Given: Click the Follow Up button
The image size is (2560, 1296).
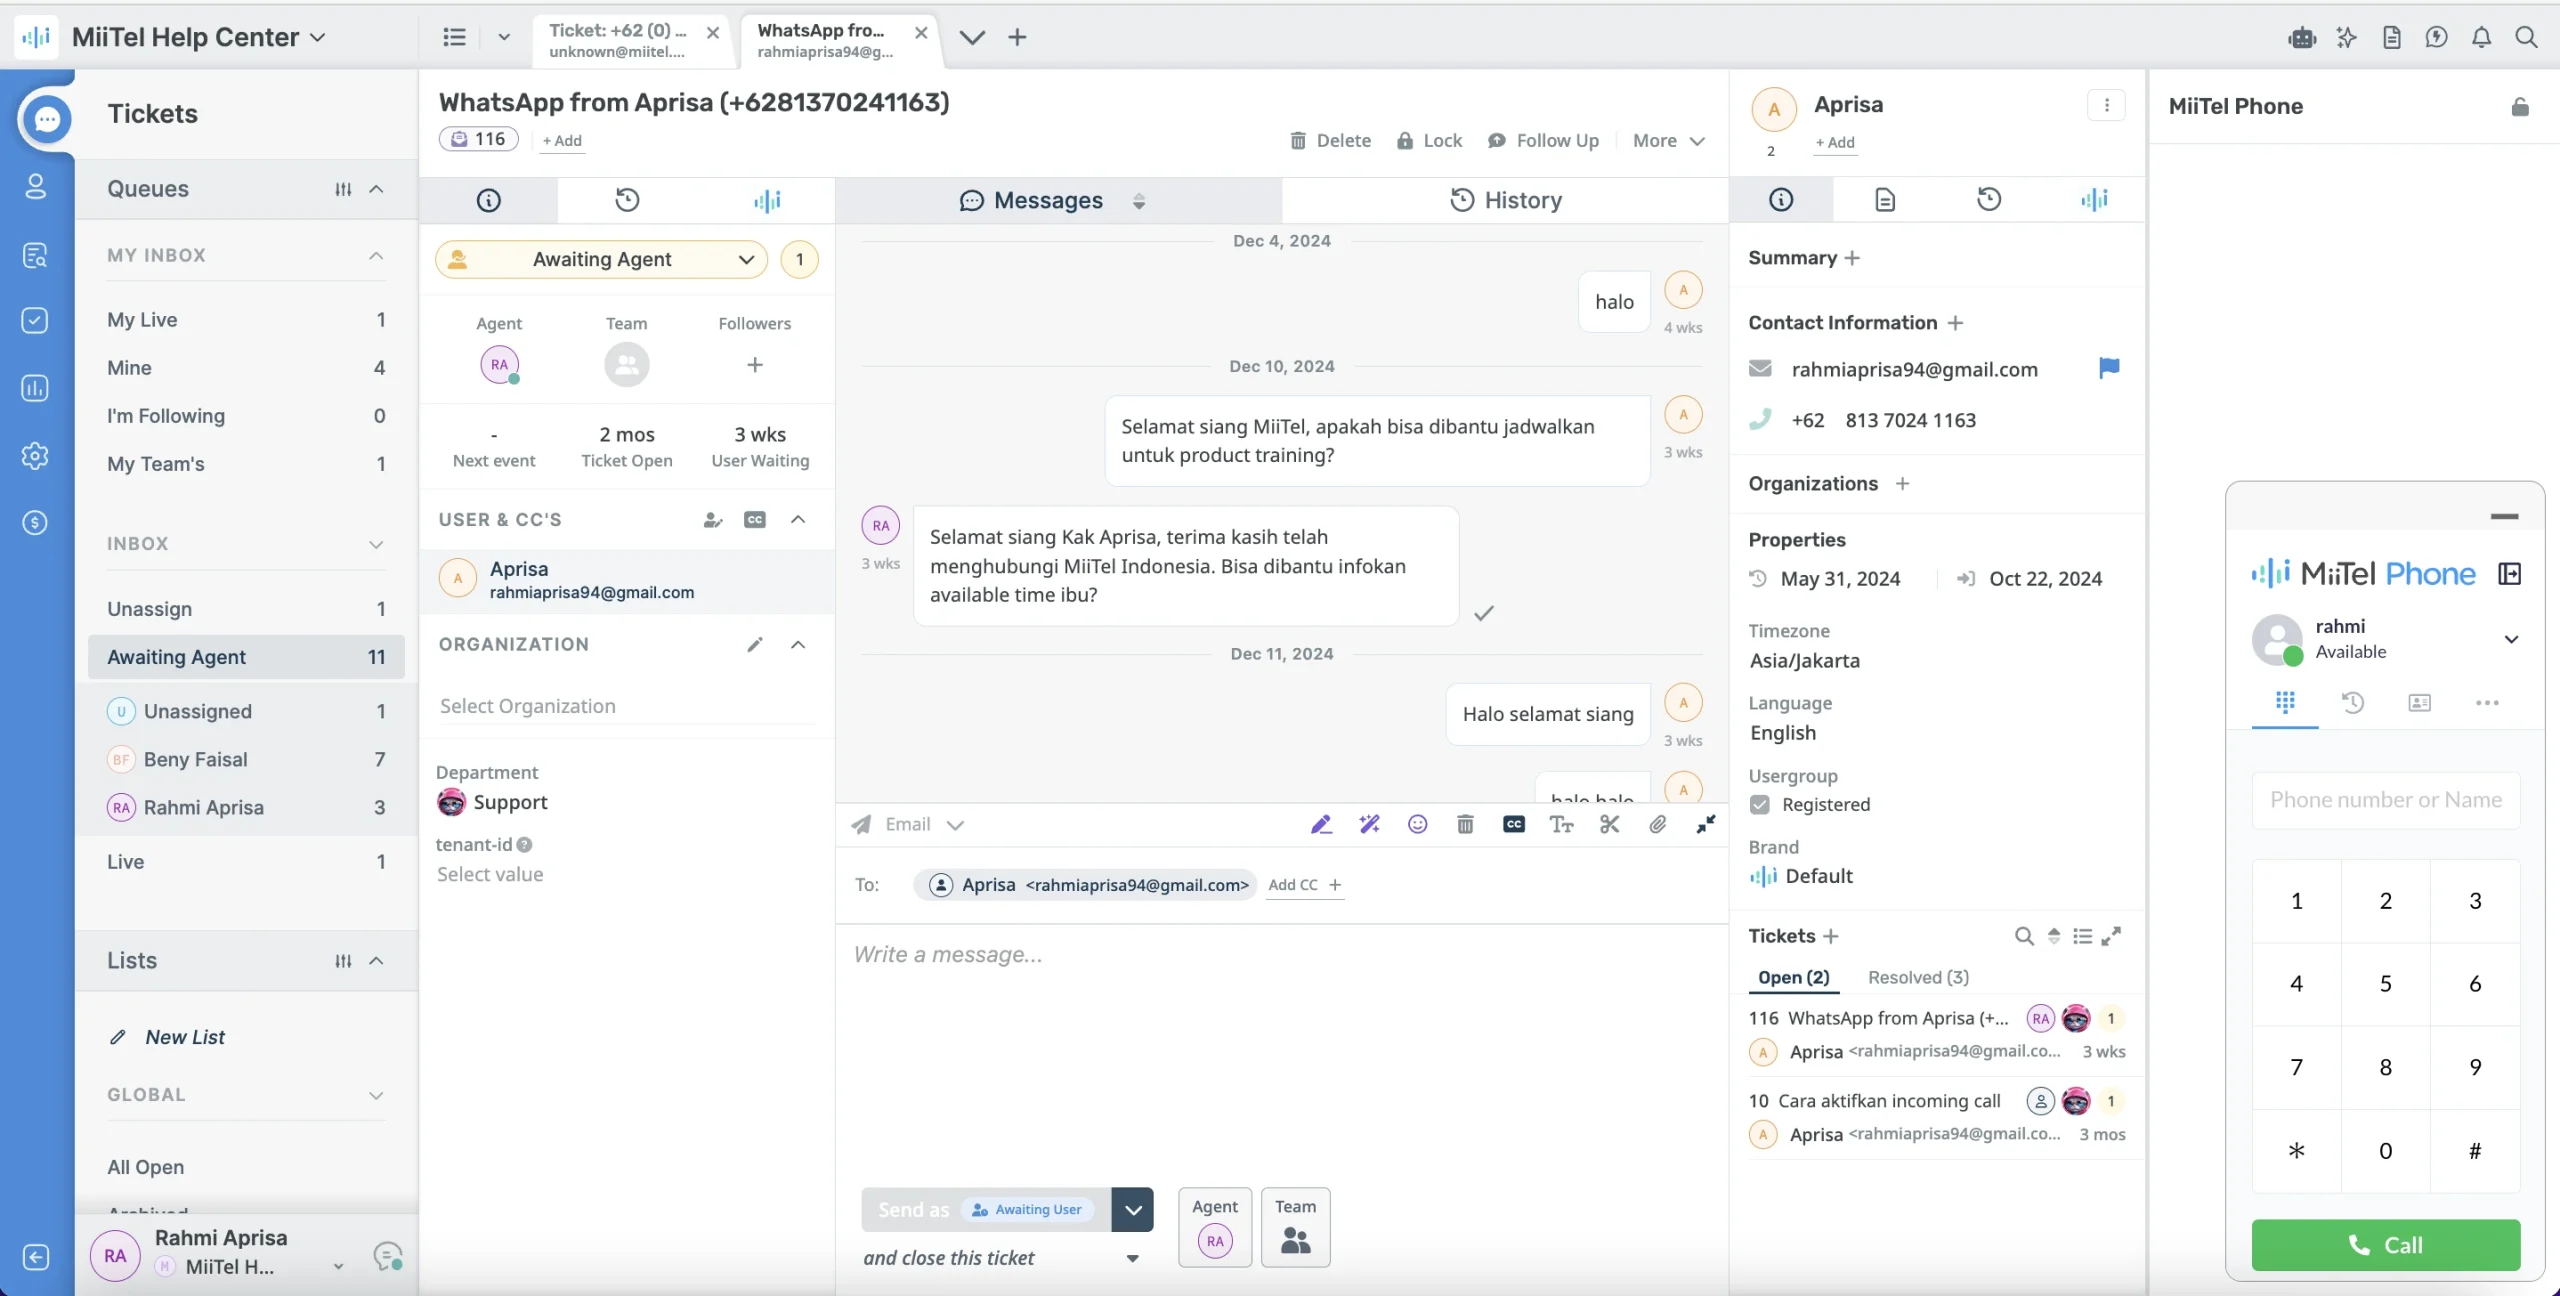Looking at the screenshot, I should 1543,141.
